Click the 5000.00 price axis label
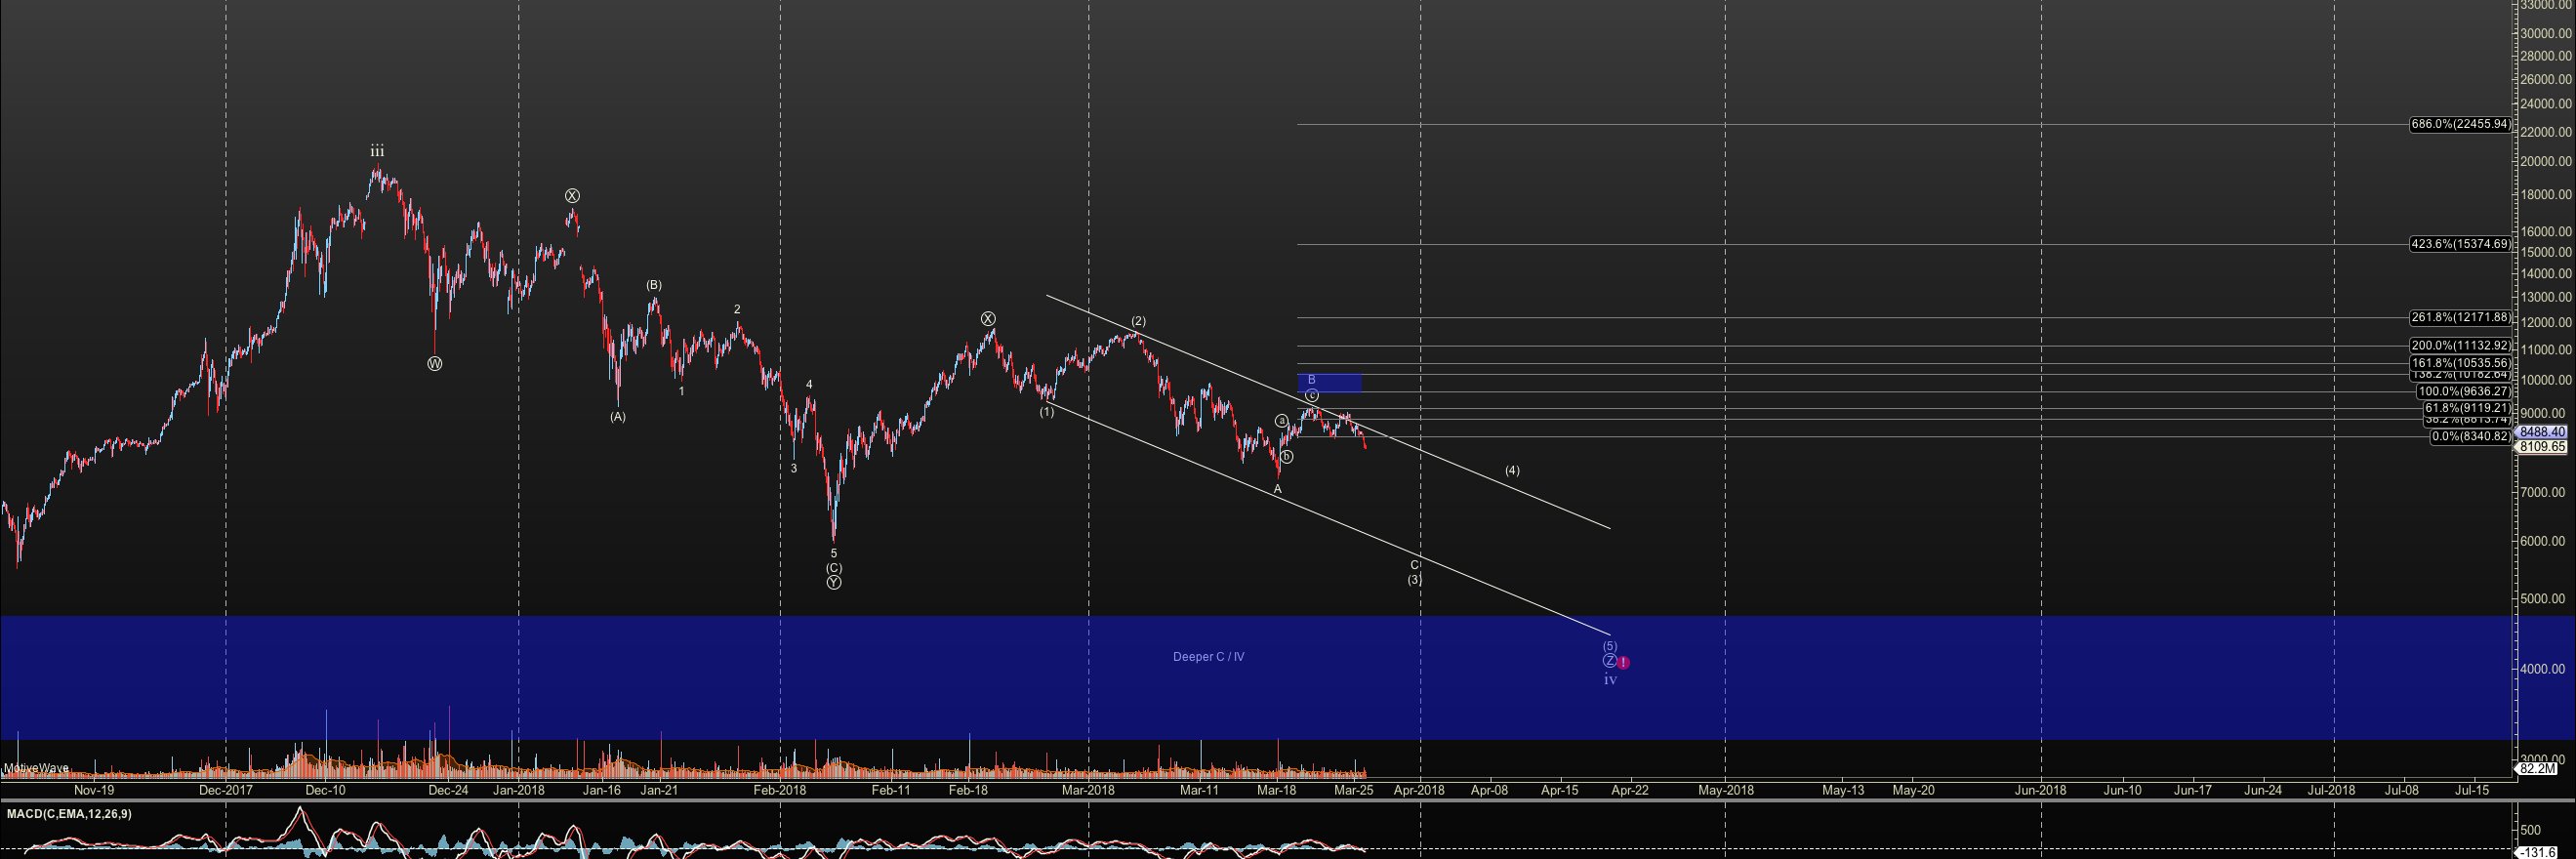 (x=2541, y=599)
